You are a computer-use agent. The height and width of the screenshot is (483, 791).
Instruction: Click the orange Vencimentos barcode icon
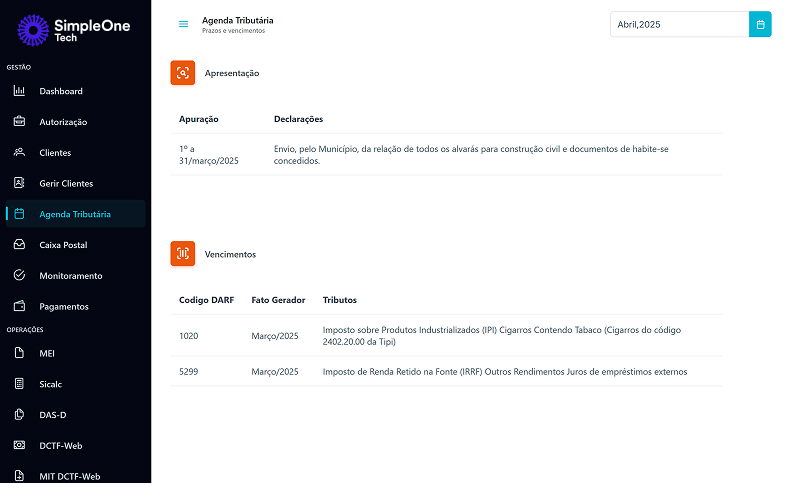pos(183,254)
